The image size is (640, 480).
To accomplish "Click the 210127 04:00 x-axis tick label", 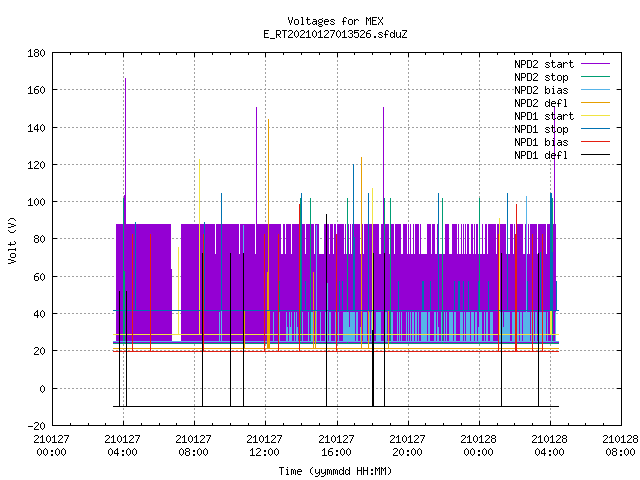I will click(122, 445).
